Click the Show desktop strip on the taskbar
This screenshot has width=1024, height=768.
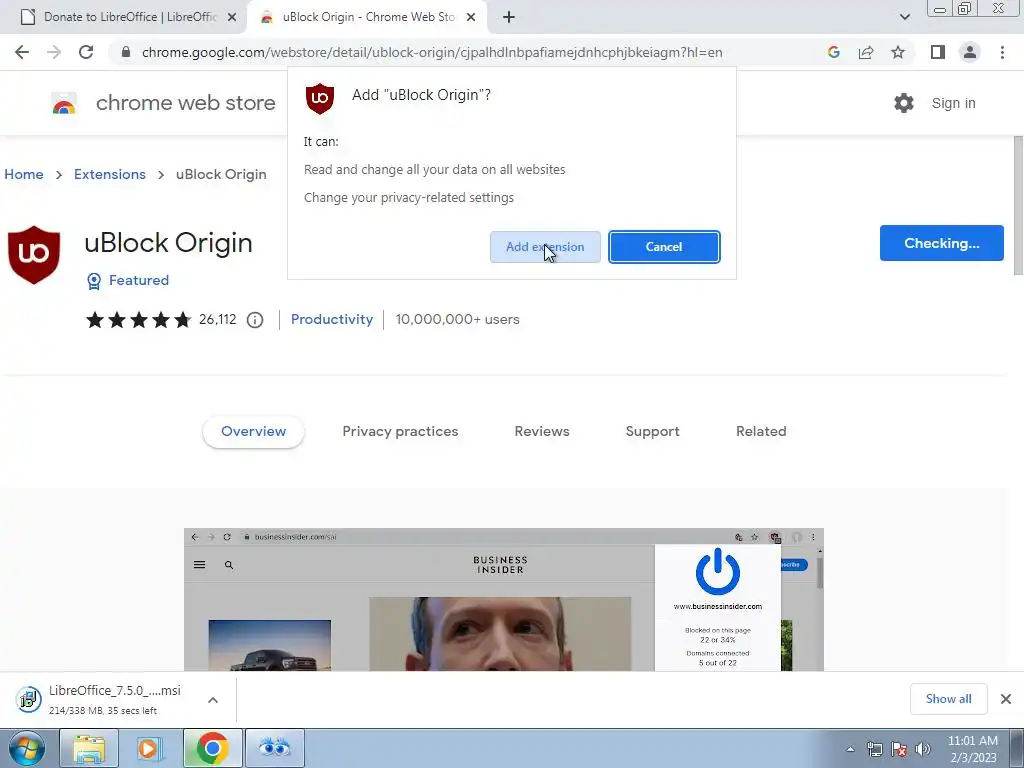[x=1017, y=748]
